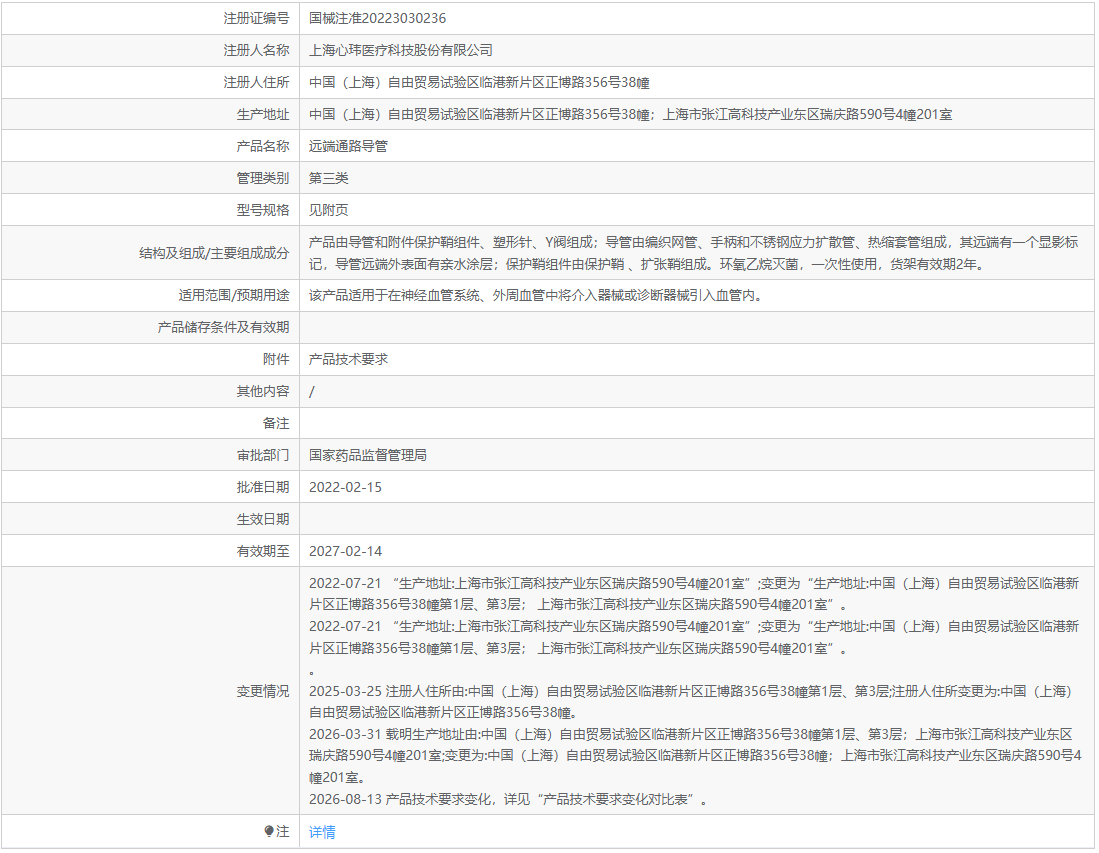Click the 其他内容 label cell
The height and width of the screenshot is (853, 1099).
[x=150, y=391]
